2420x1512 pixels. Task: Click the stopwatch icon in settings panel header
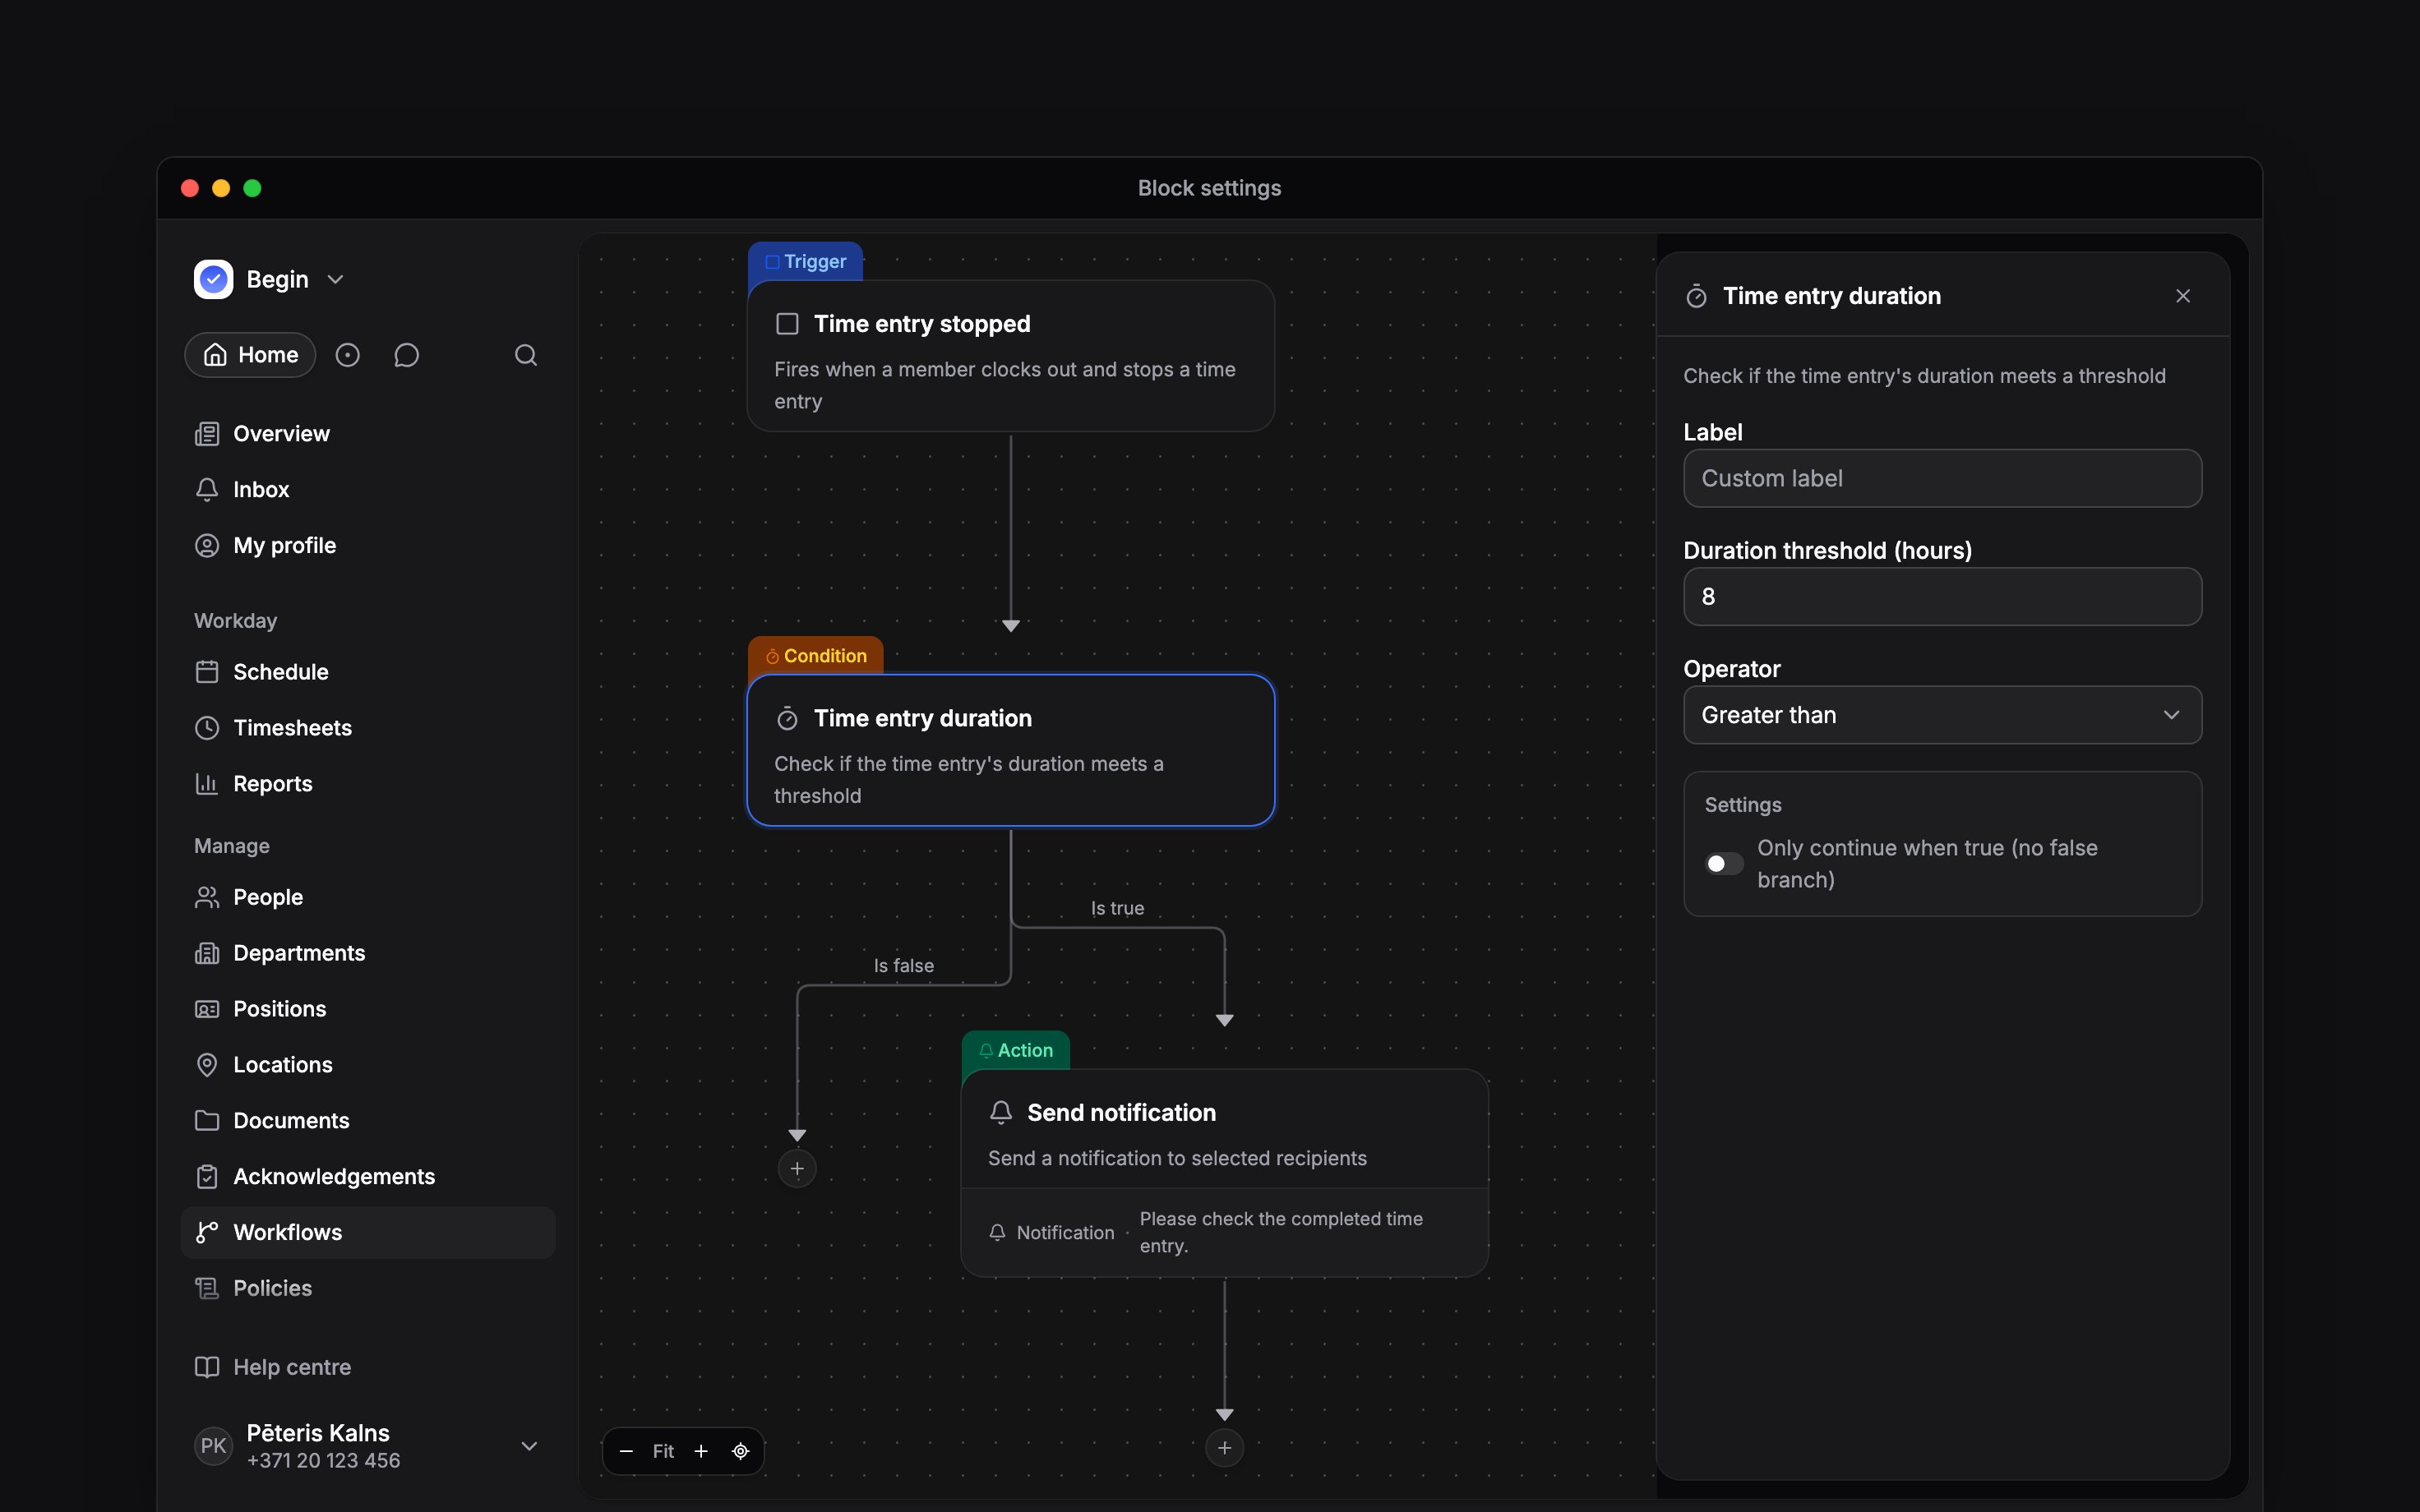point(1696,296)
